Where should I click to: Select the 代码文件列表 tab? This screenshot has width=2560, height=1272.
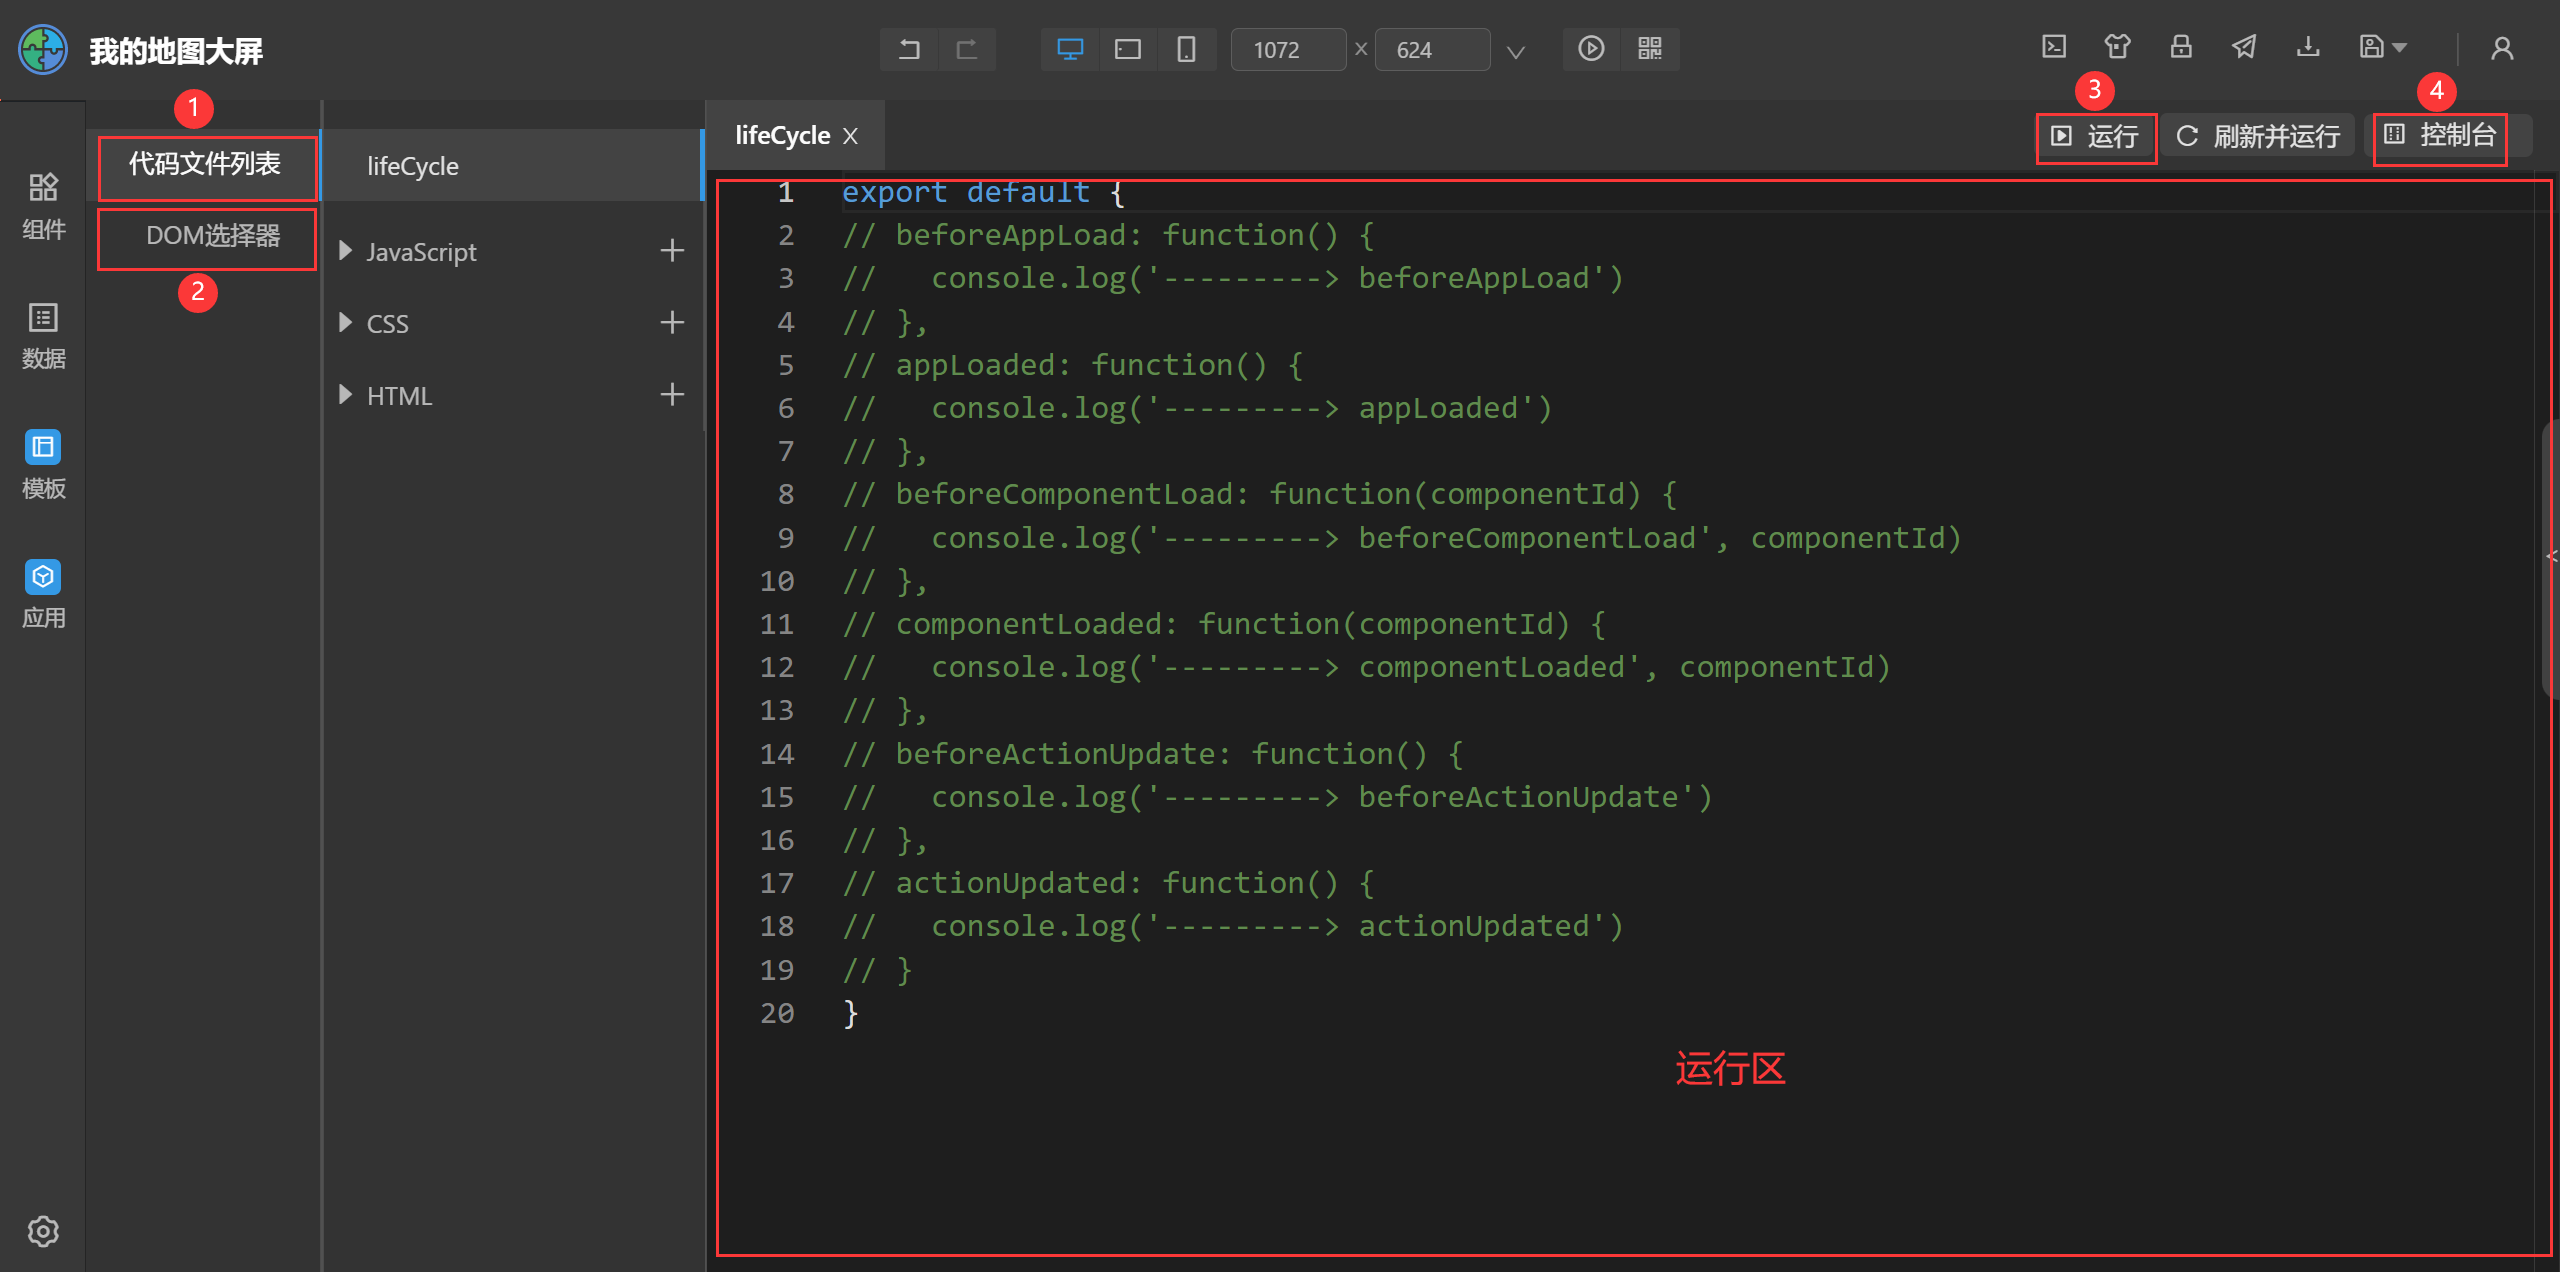(x=206, y=165)
